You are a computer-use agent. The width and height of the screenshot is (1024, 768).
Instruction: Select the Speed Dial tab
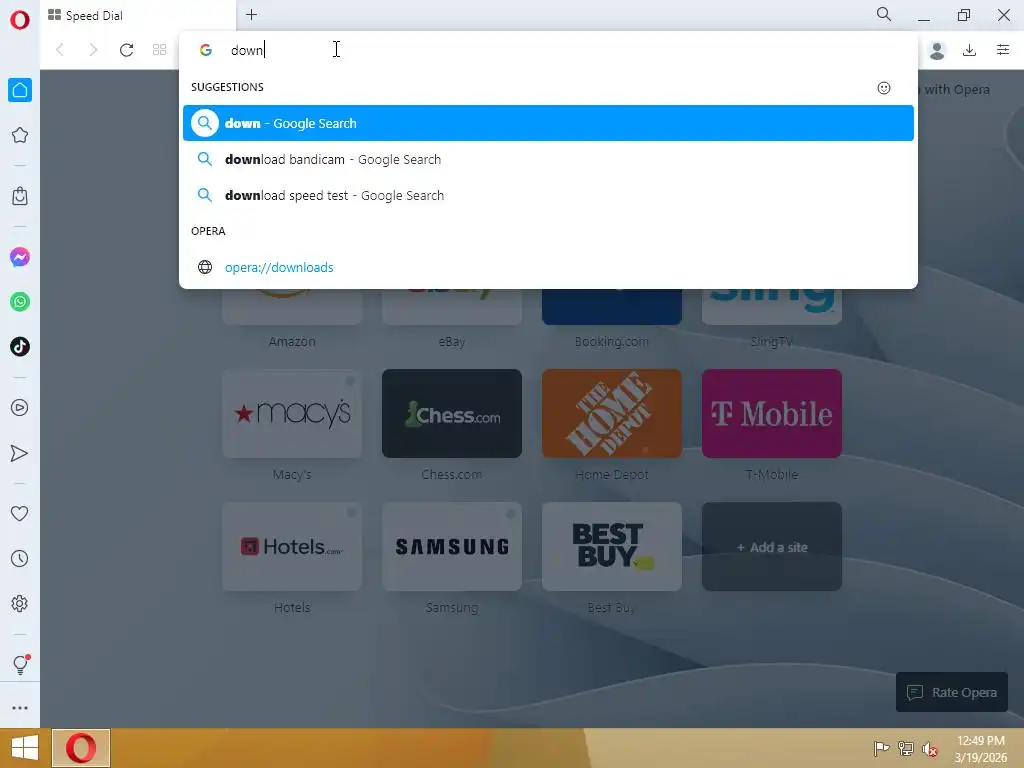138,16
